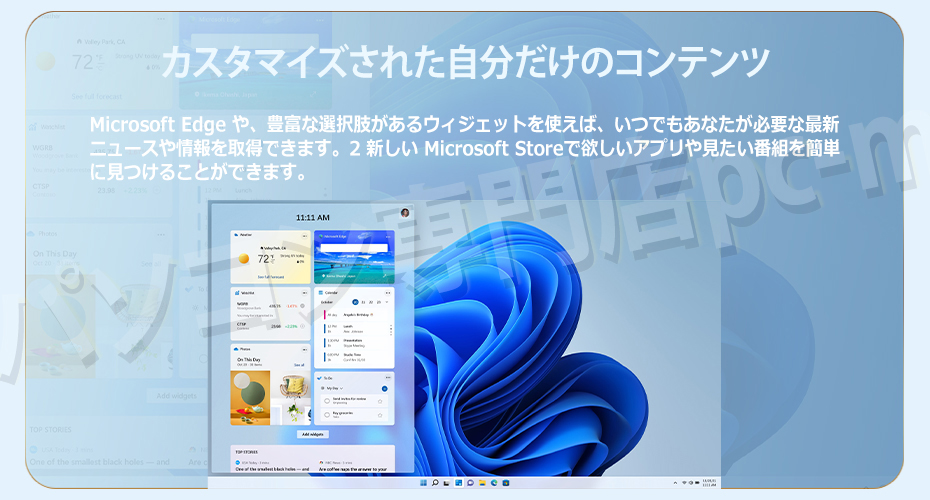Open Photos widget options menu
Image resolution: width=930 pixels, height=500 pixels.
pyautogui.click(x=305, y=349)
